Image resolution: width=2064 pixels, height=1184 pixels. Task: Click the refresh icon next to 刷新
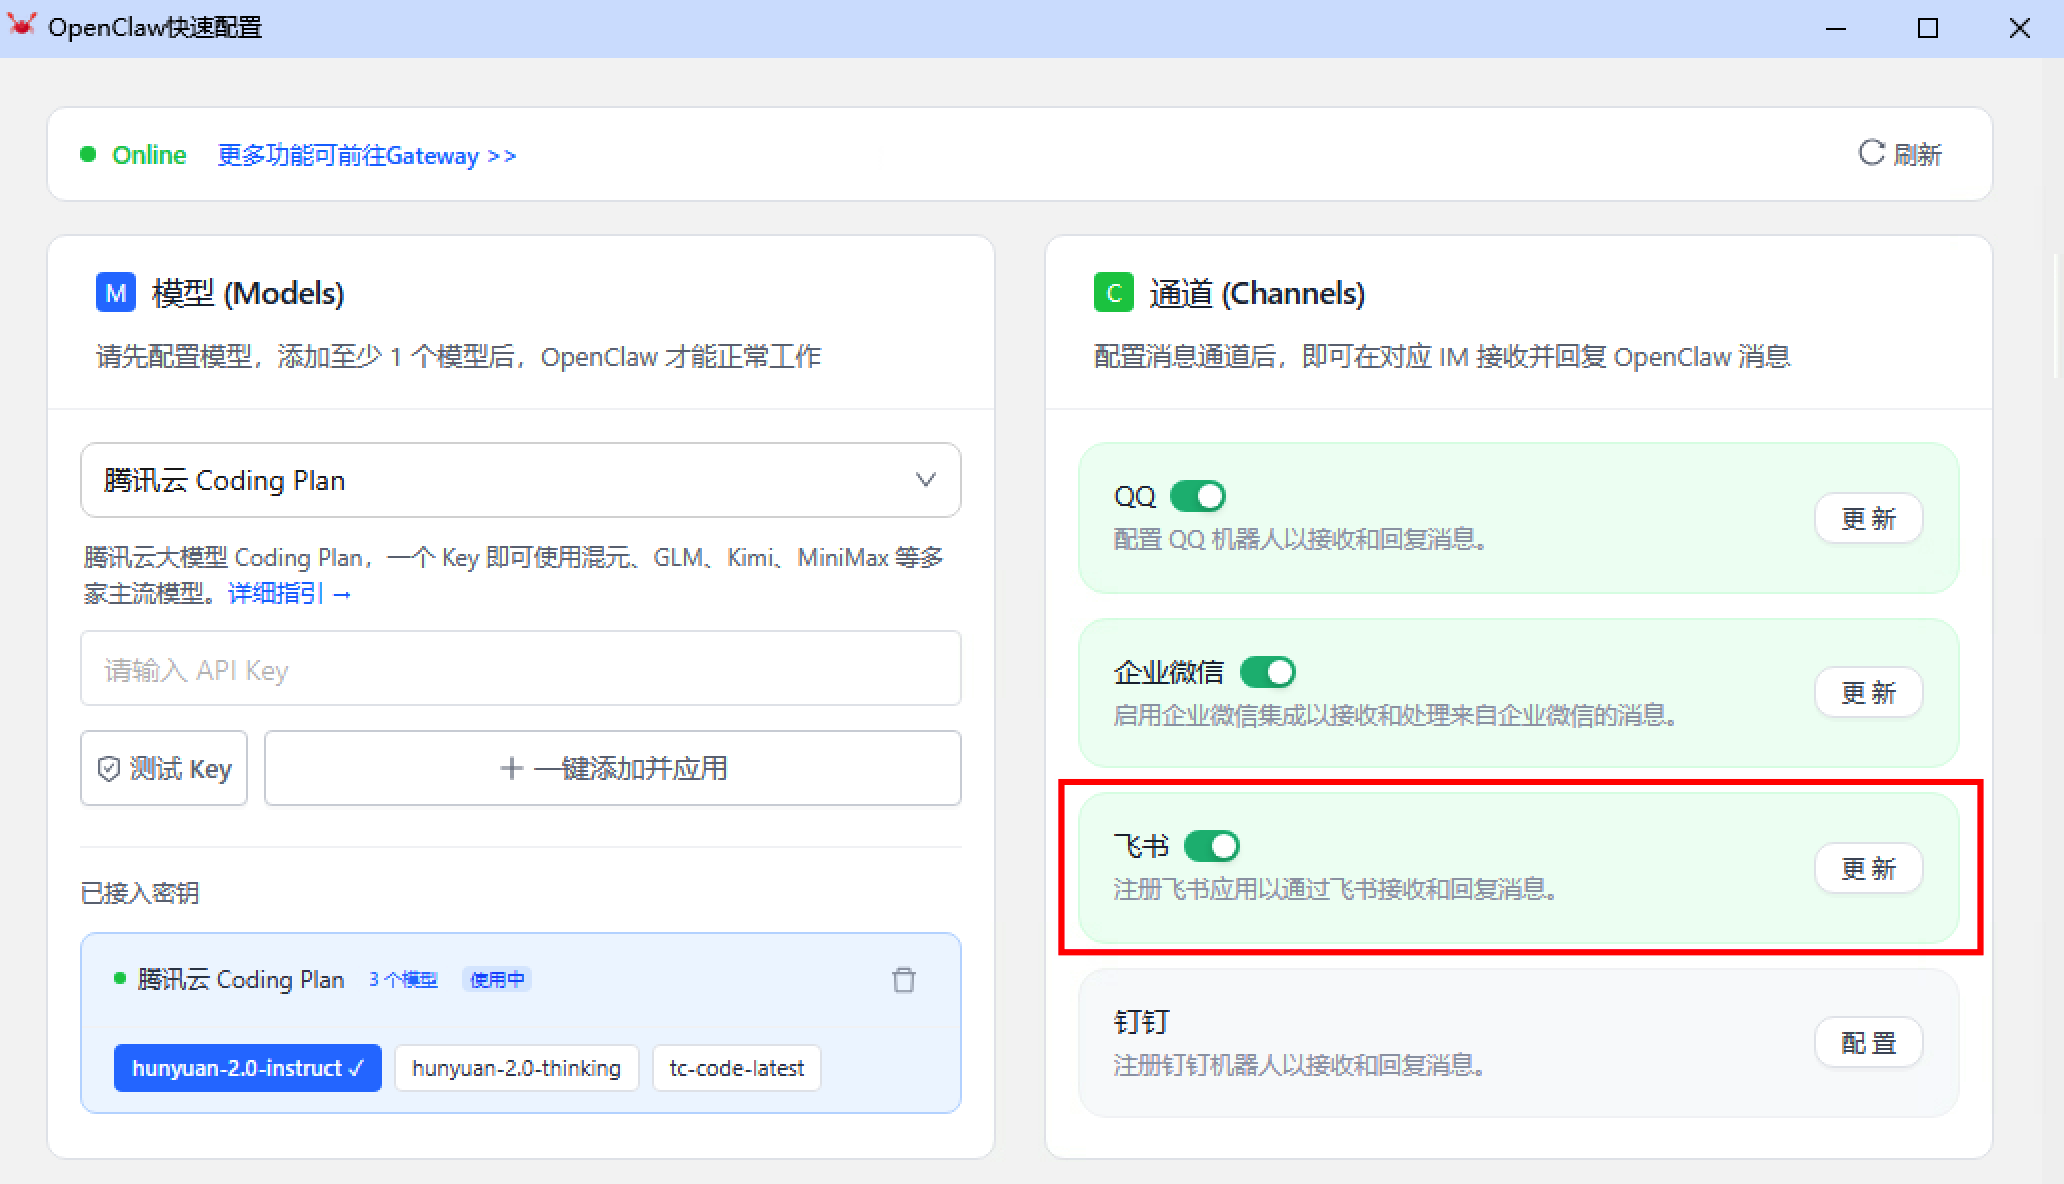point(1870,153)
